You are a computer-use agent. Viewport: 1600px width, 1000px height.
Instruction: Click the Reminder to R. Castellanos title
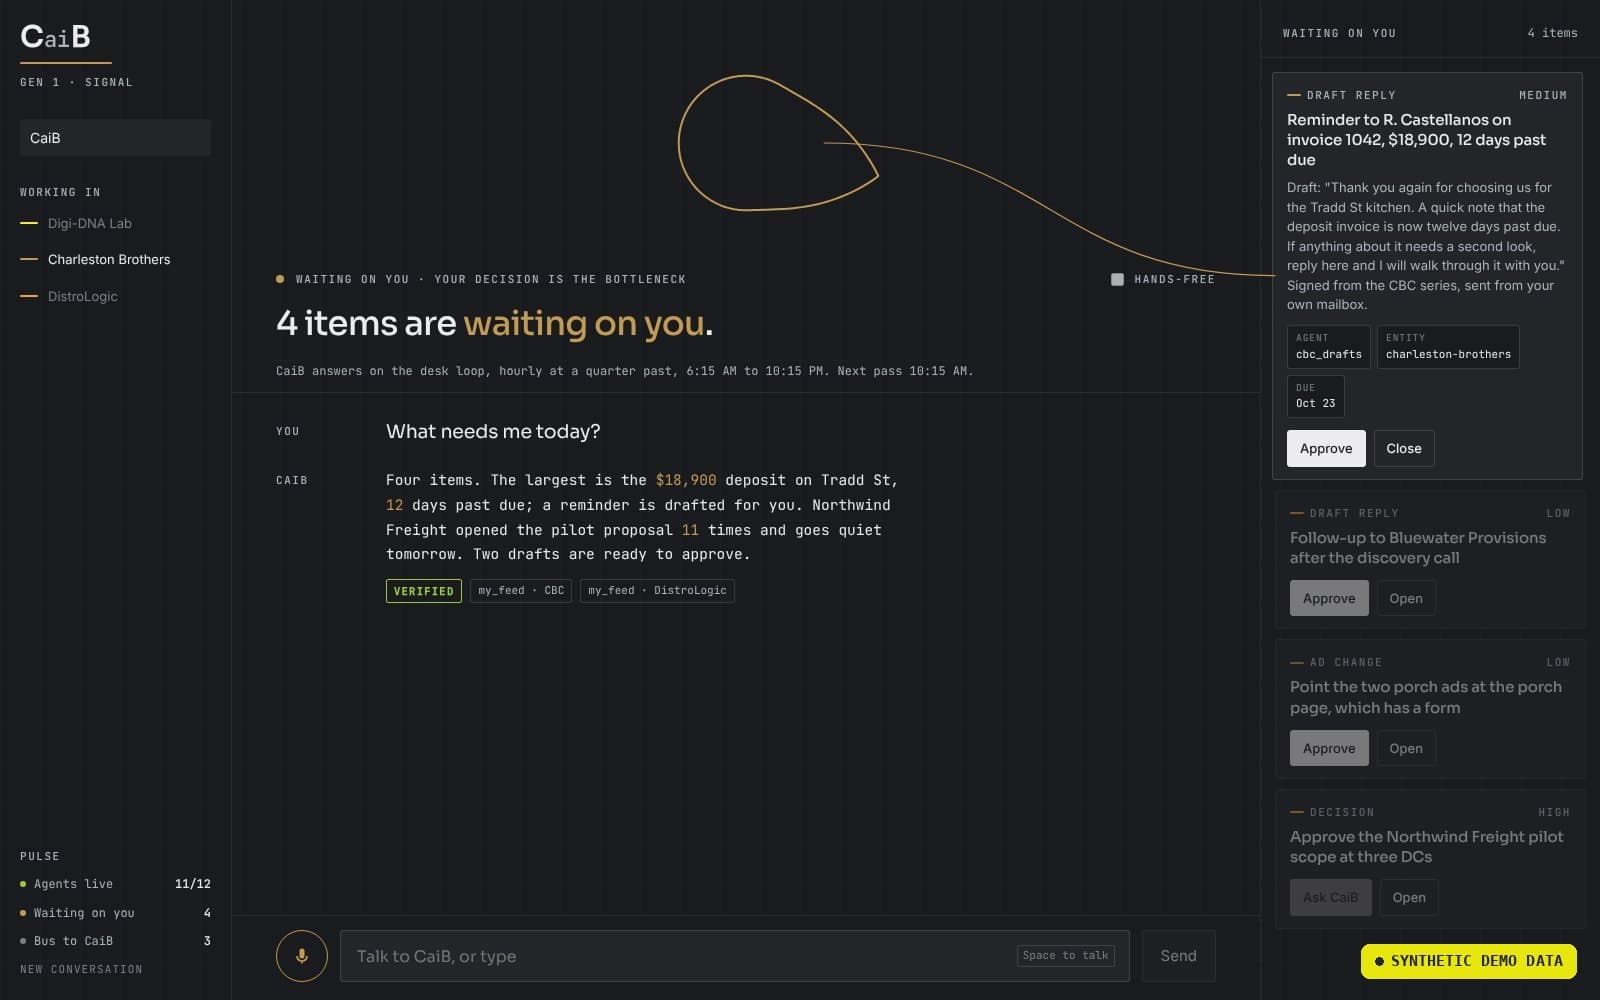tap(1417, 139)
